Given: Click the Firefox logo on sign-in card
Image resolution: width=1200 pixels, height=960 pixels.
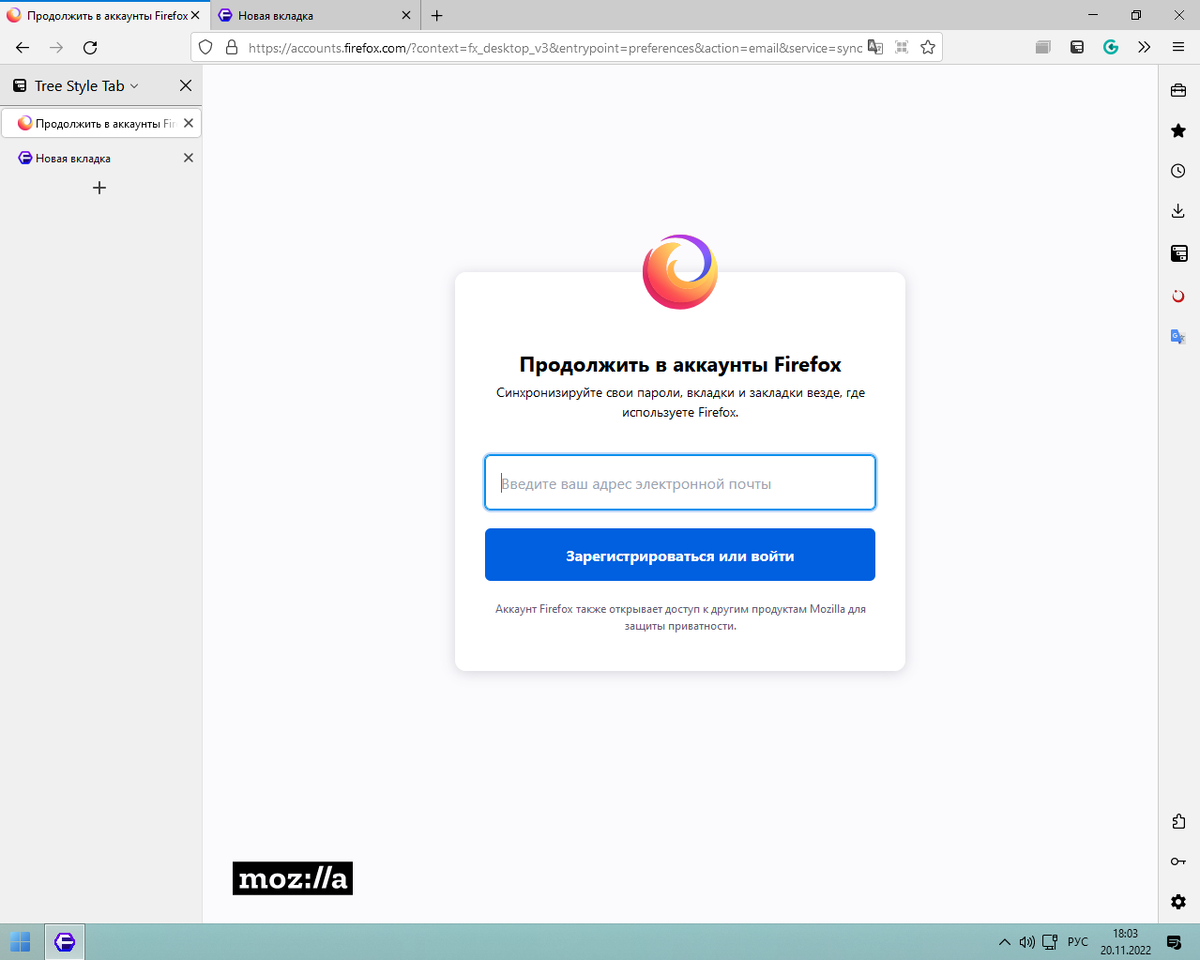Looking at the screenshot, I should (680, 272).
